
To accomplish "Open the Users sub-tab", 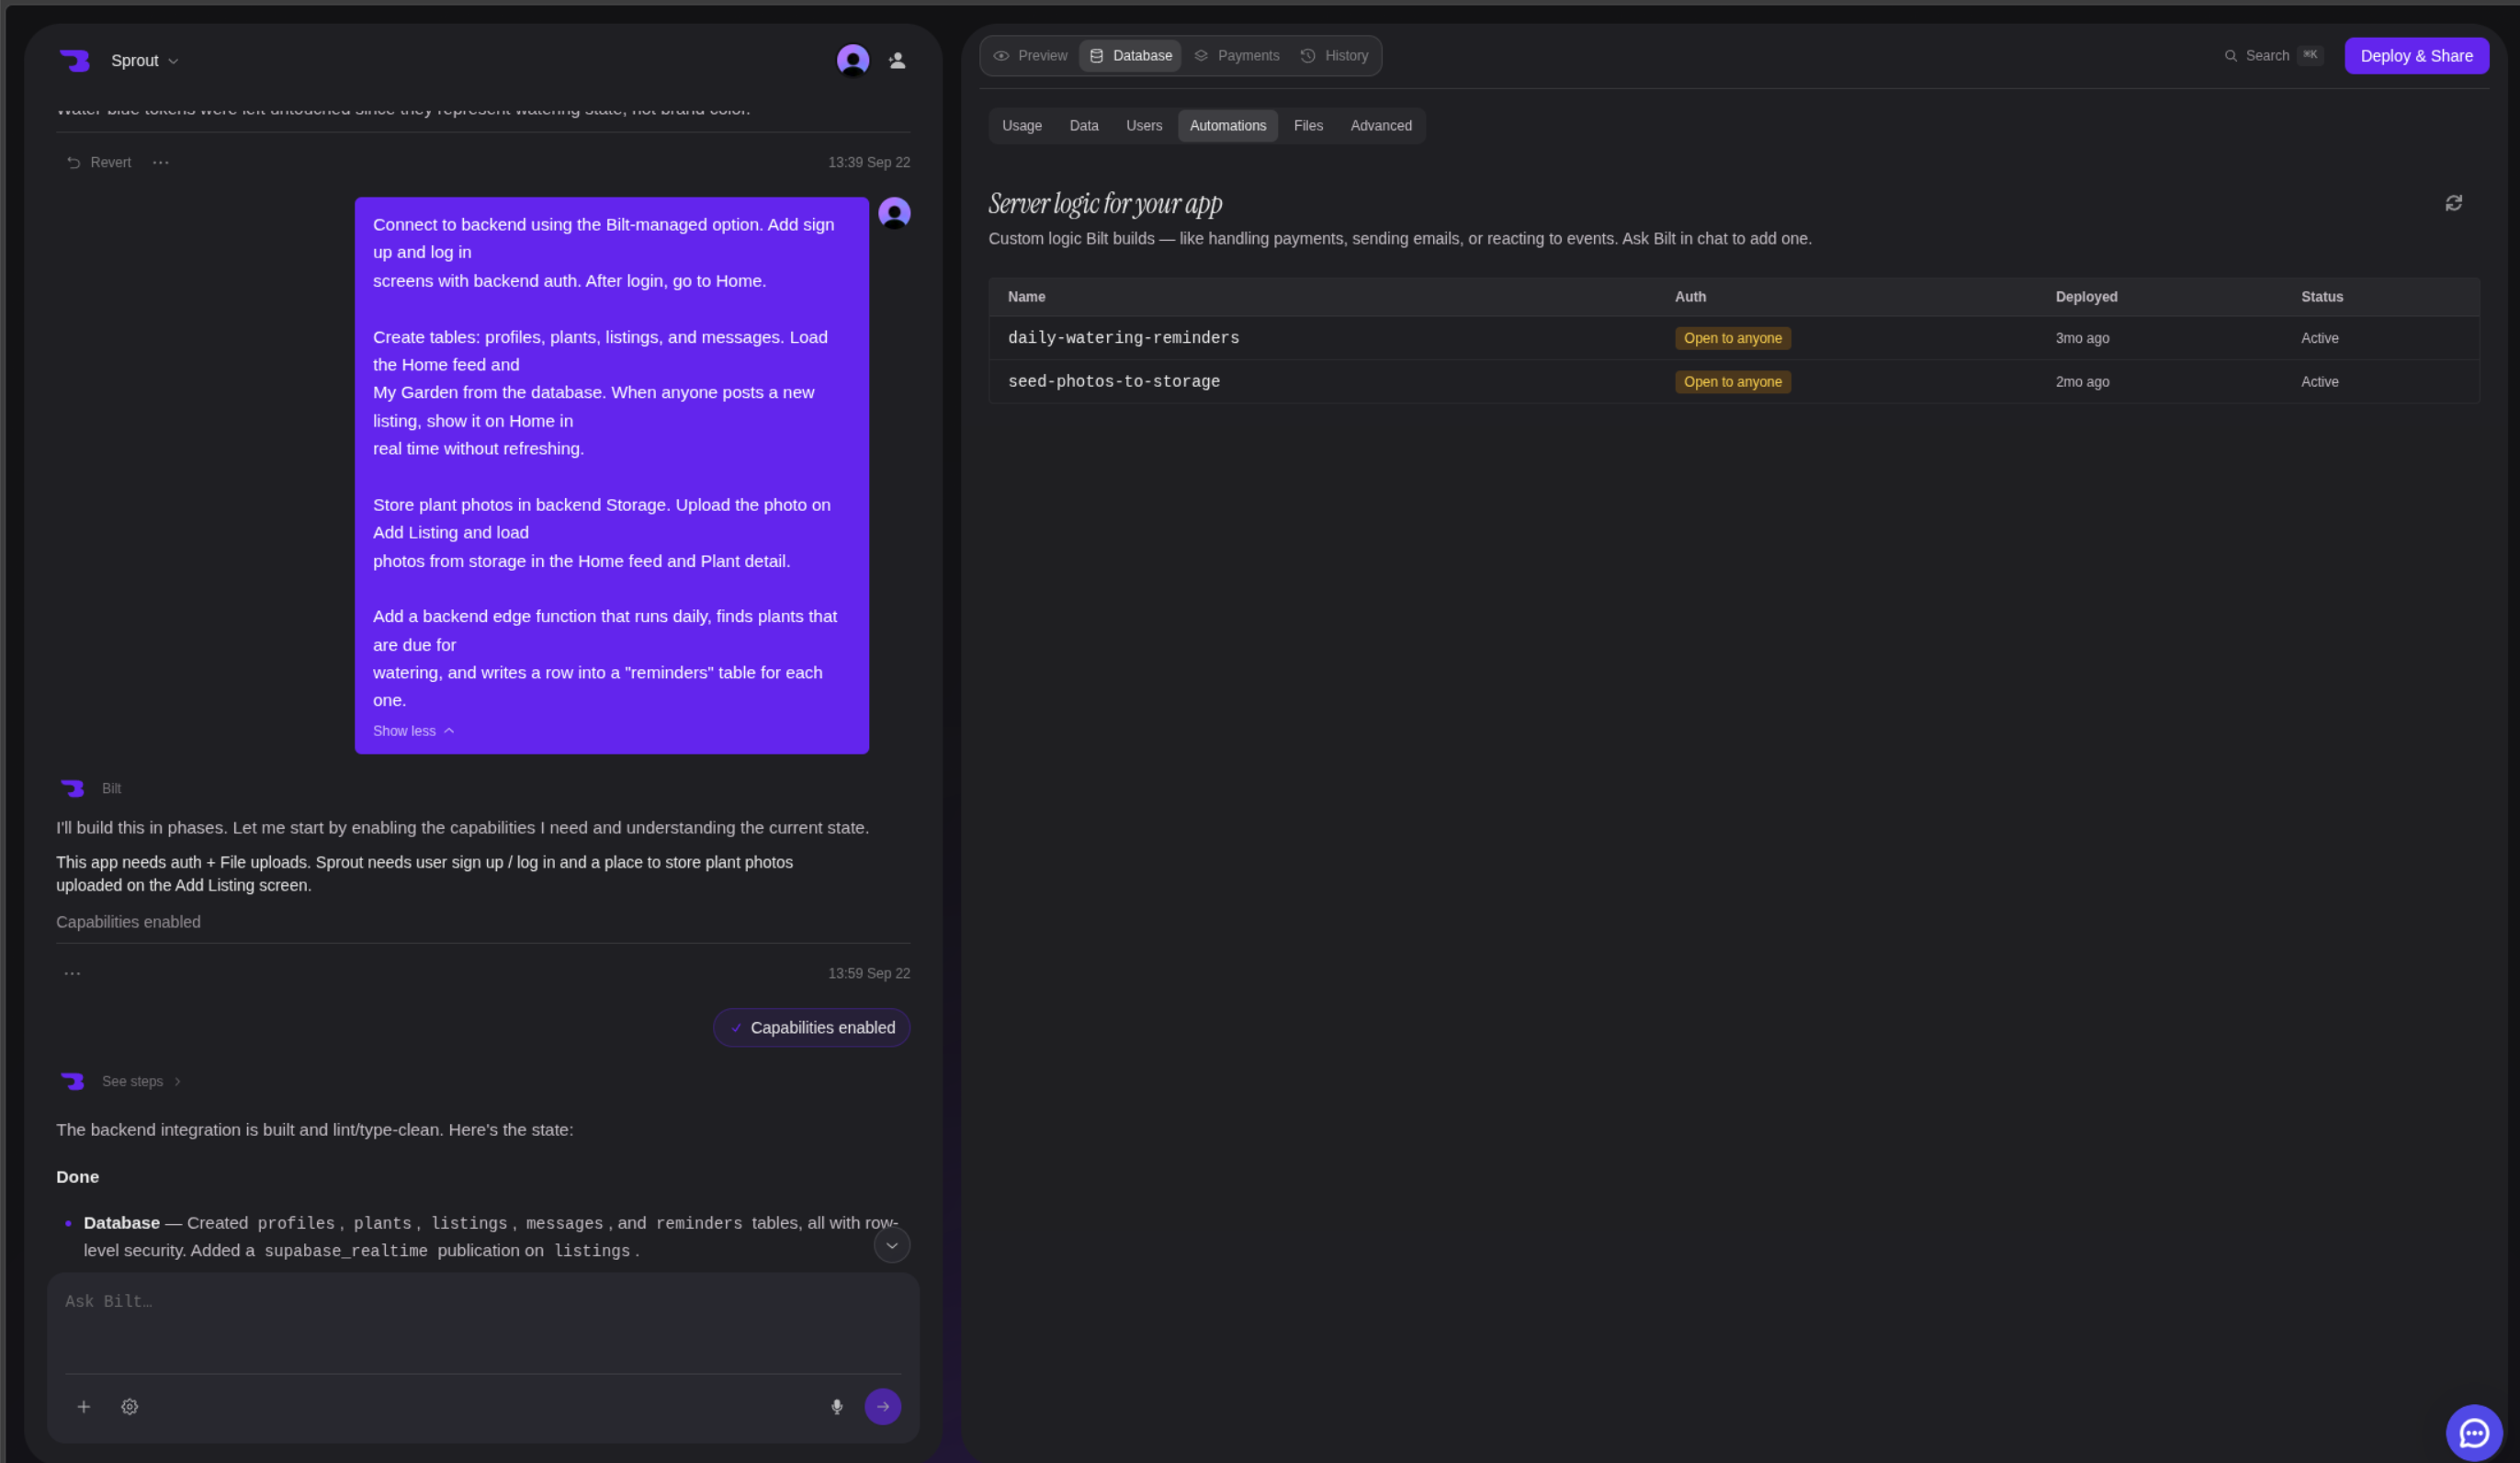I will pyautogui.click(x=1144, y=126).
